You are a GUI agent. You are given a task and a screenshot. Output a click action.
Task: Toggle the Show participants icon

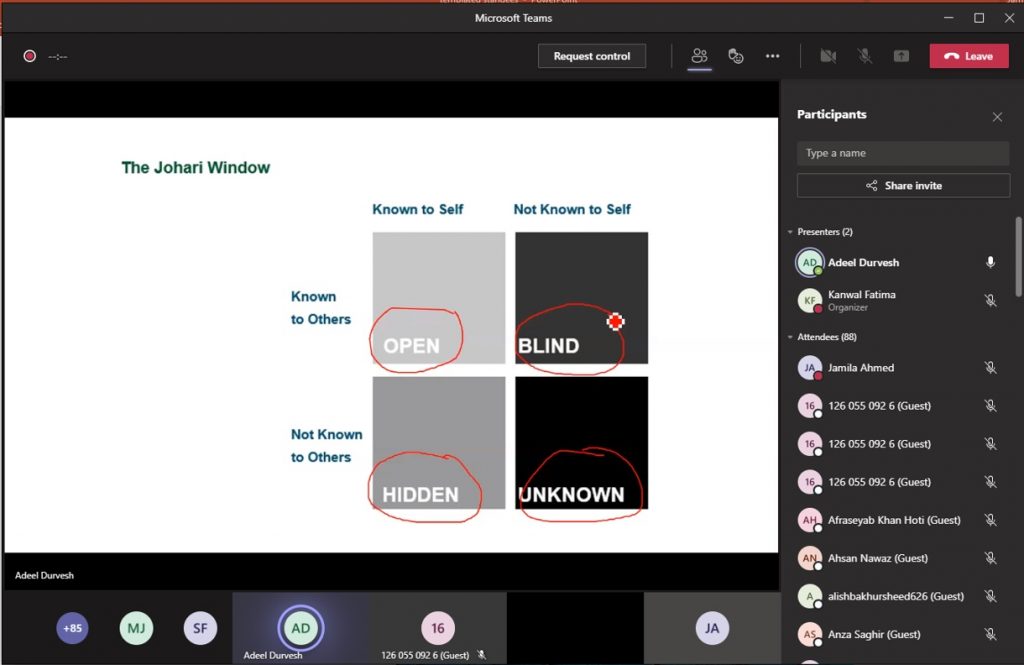pos(699,56)
